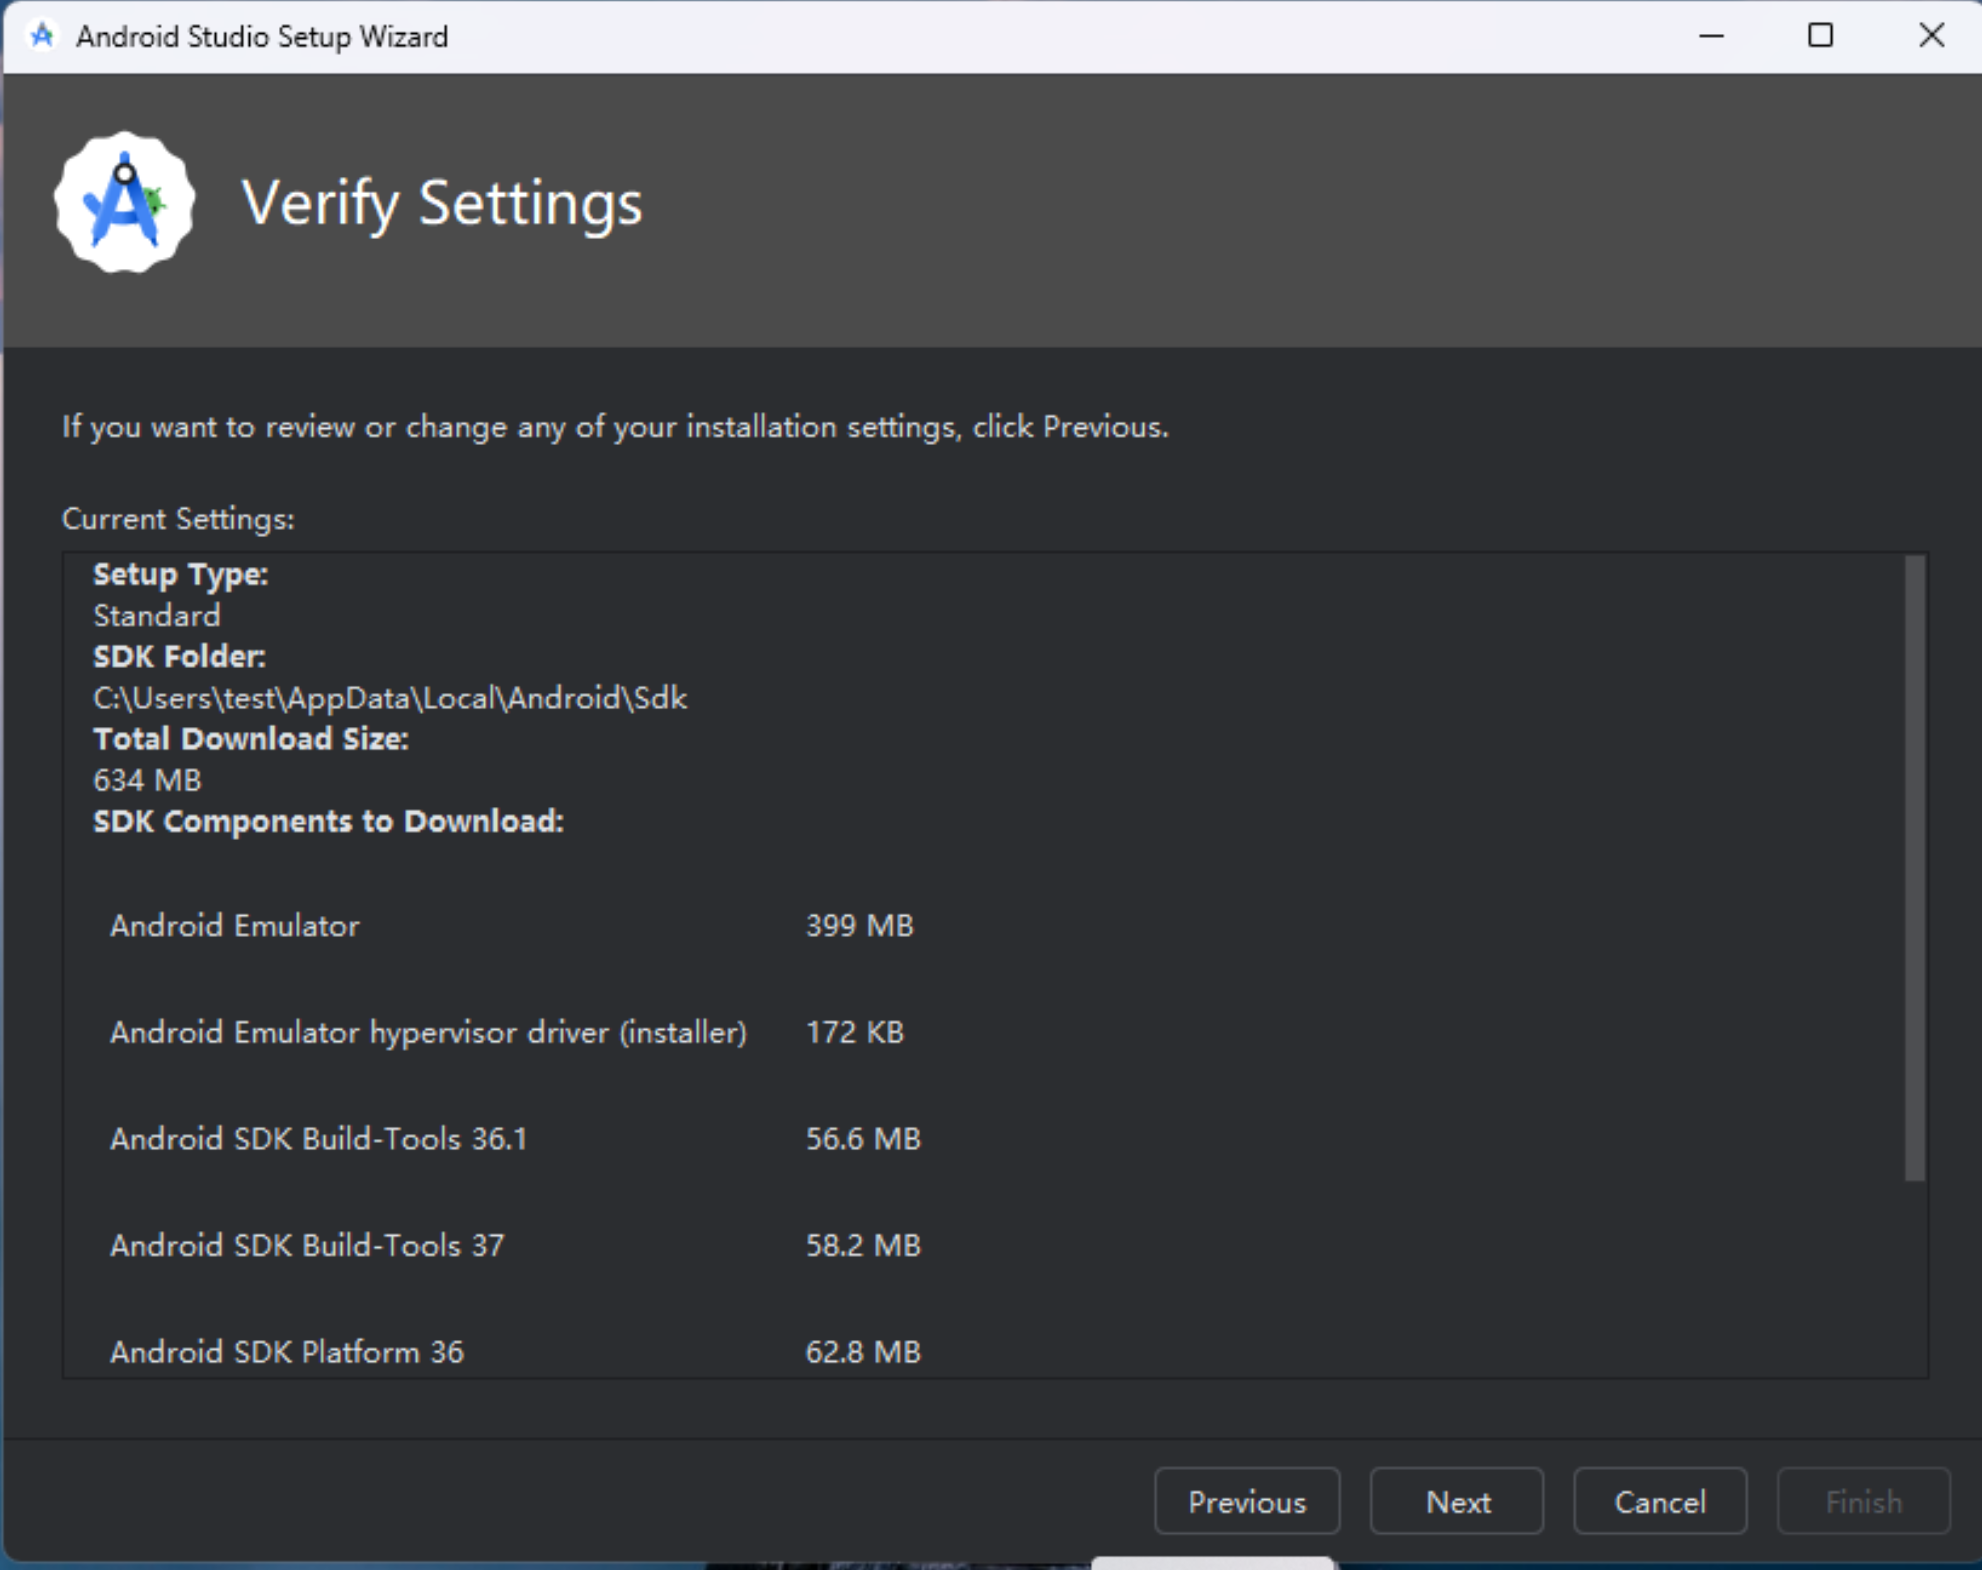This screenshot has height=1570, width=1982.
Task: Click the 'Setup Type:' heading
Action: click(181, 575)
